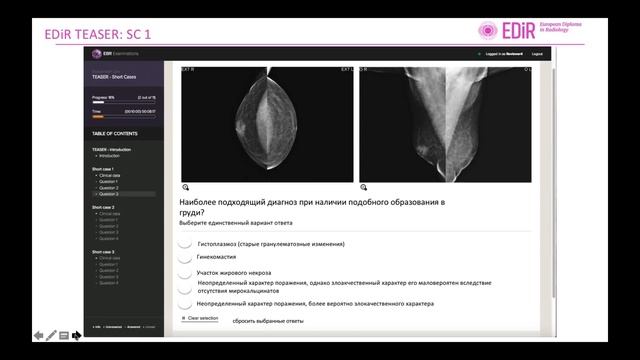Click the Short case 2 heading
Viewport: 640px width, 360px height.
coord(103,207)
